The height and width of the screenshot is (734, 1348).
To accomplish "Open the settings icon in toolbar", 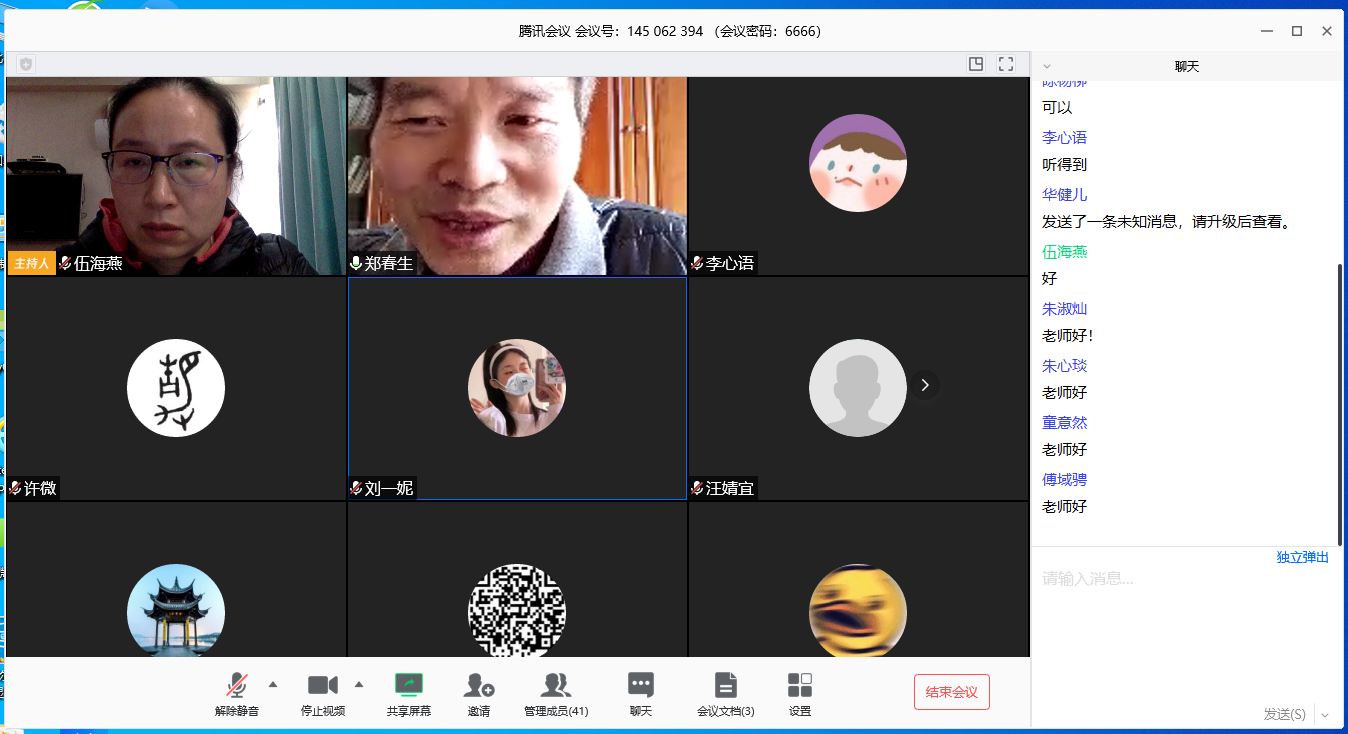I will [x=799, y=686].
